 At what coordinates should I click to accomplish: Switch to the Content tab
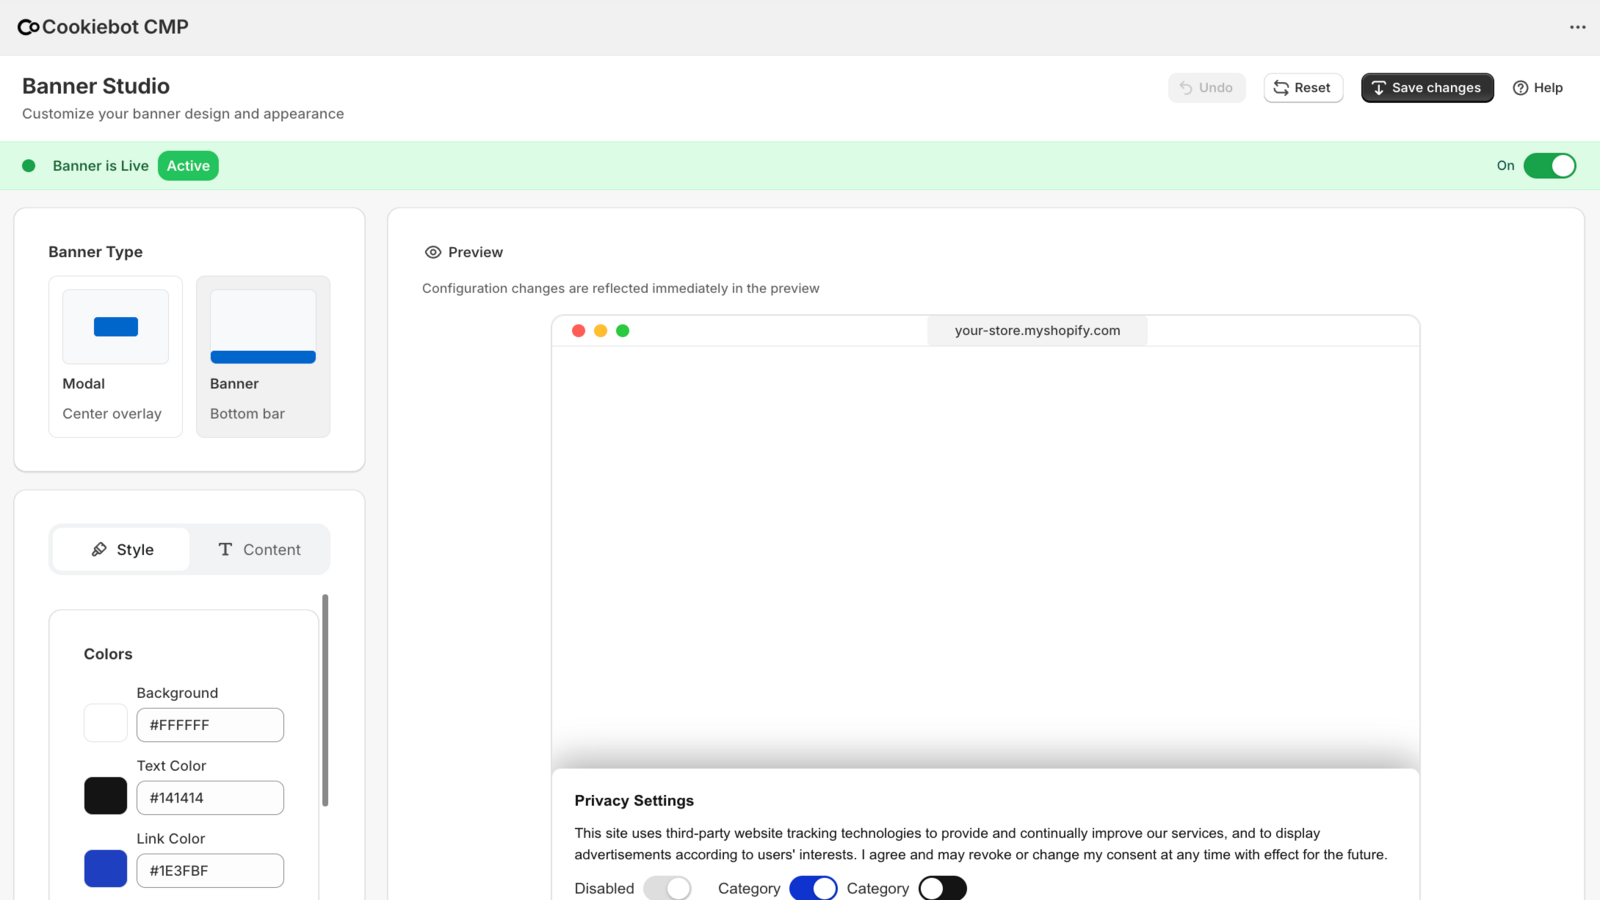point(259,549)
